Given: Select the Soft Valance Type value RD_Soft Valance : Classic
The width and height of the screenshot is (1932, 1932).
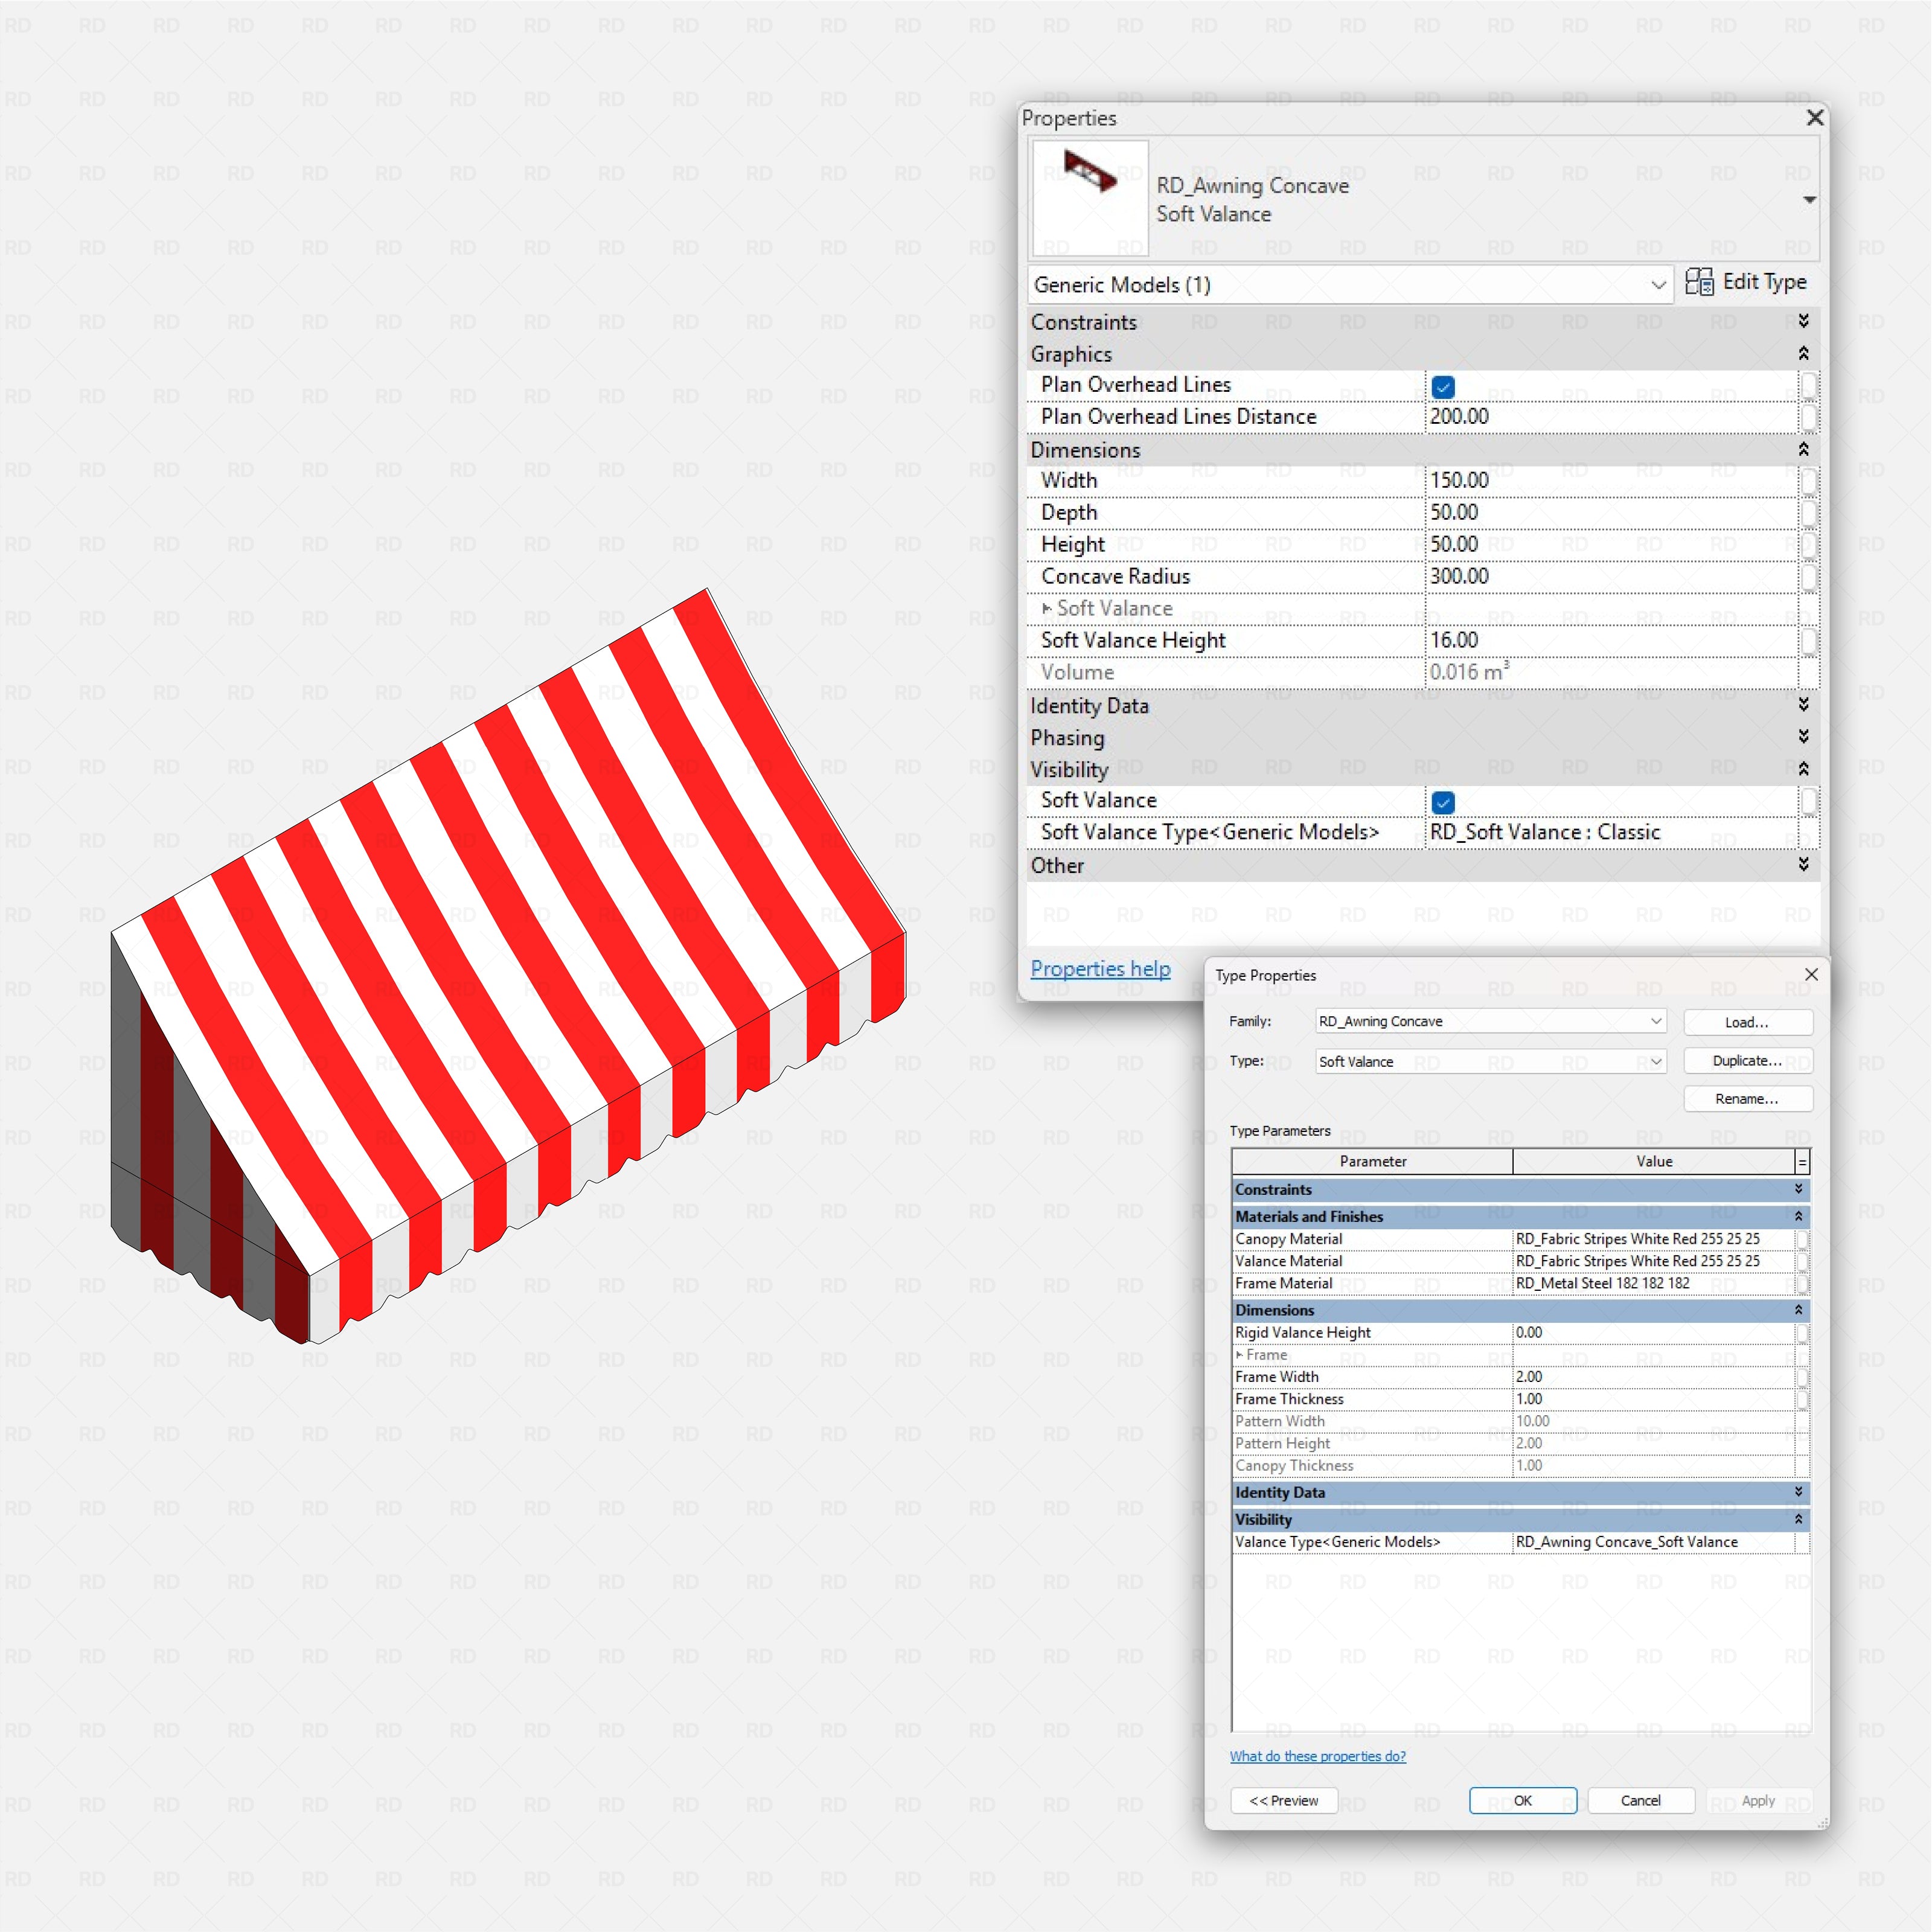Looking at the screenshot, I should (1611, 833).
